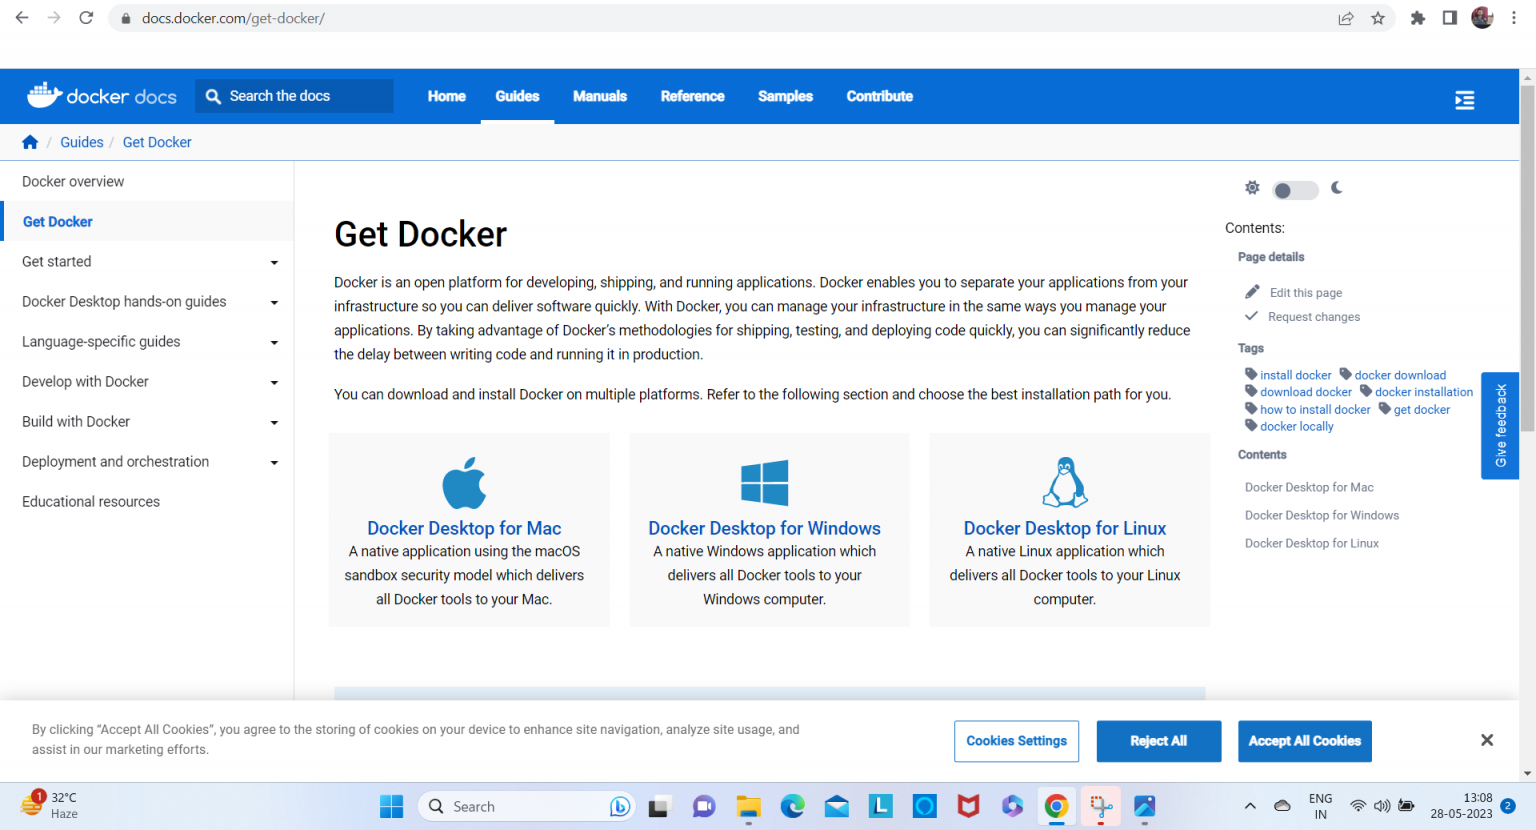Click the page vertical scrollbar
Screen dimensions: 1536x830
pos(1527,260)
